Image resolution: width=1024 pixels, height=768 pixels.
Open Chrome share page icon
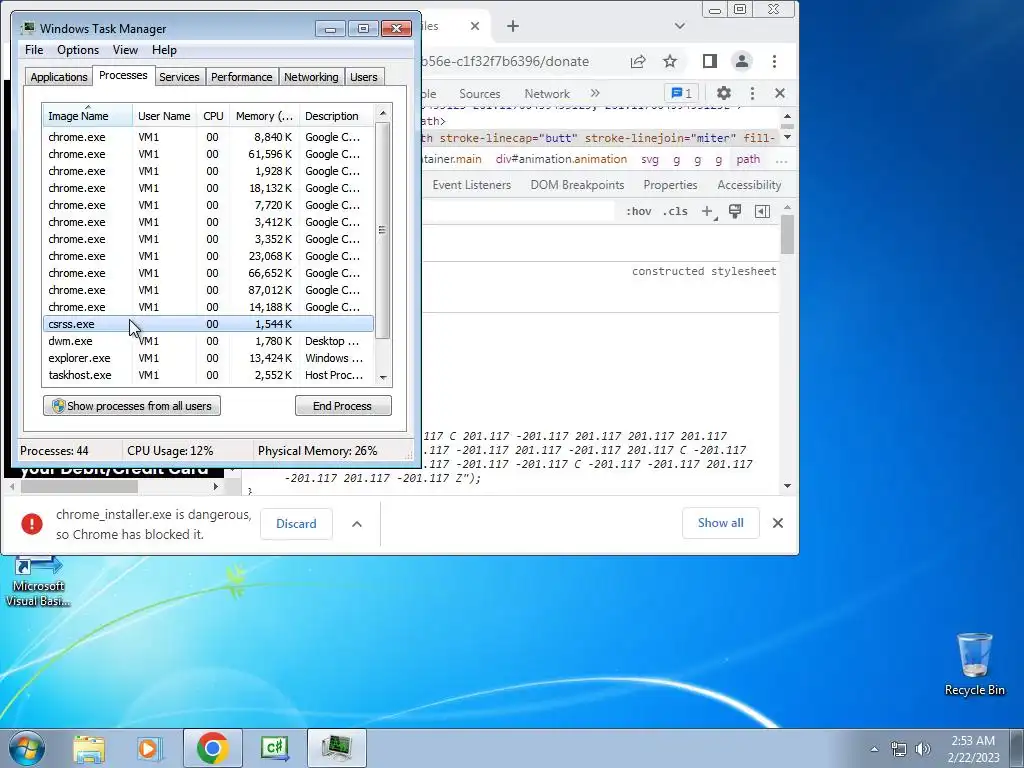click(x=638, y=61)
